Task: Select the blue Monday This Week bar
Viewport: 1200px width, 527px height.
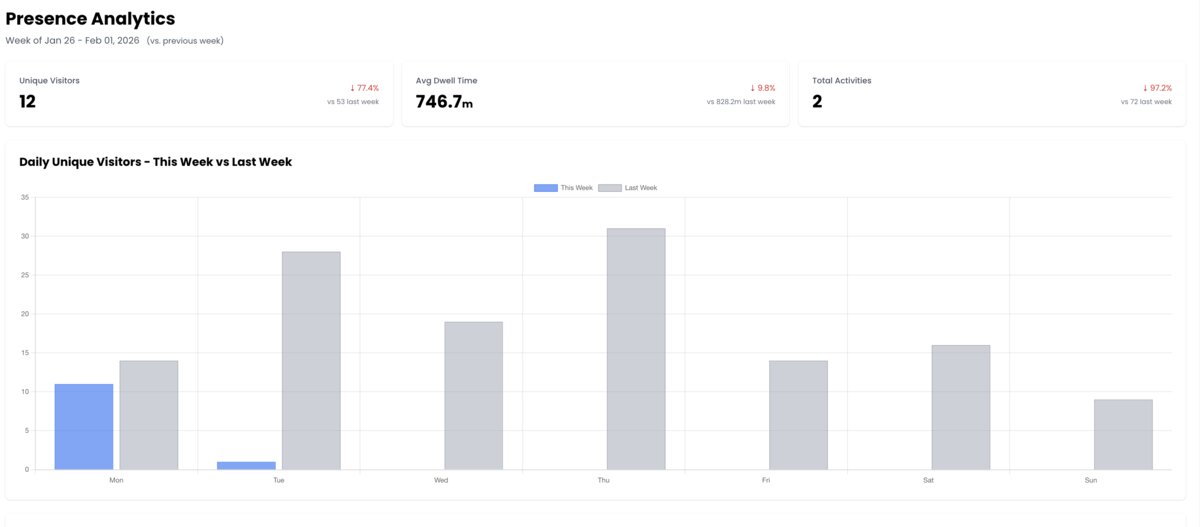Action: pos(83,426)
